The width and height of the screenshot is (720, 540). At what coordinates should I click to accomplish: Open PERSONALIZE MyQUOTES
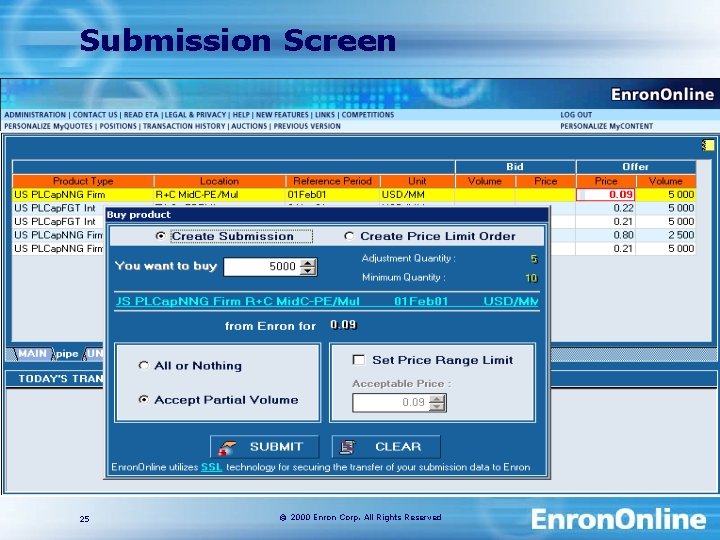click(48, 126)
